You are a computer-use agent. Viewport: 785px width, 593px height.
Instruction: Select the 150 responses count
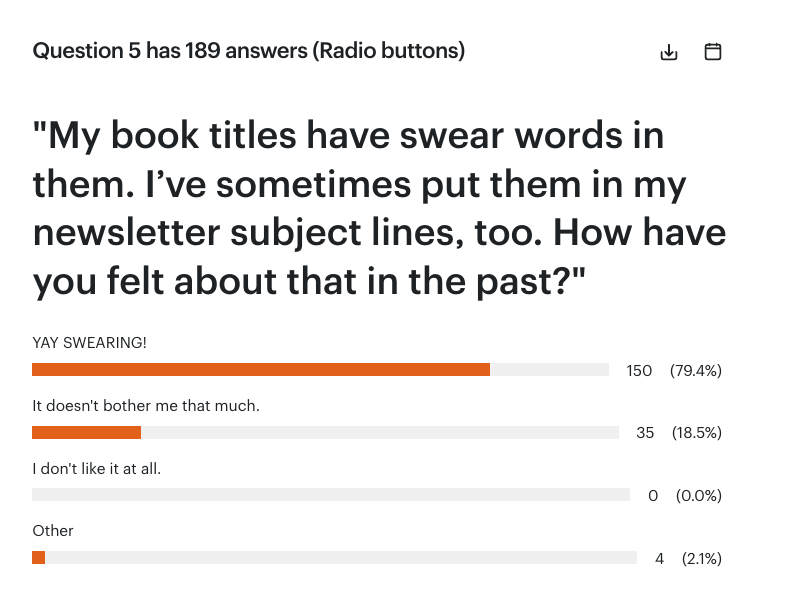[639, 371]
